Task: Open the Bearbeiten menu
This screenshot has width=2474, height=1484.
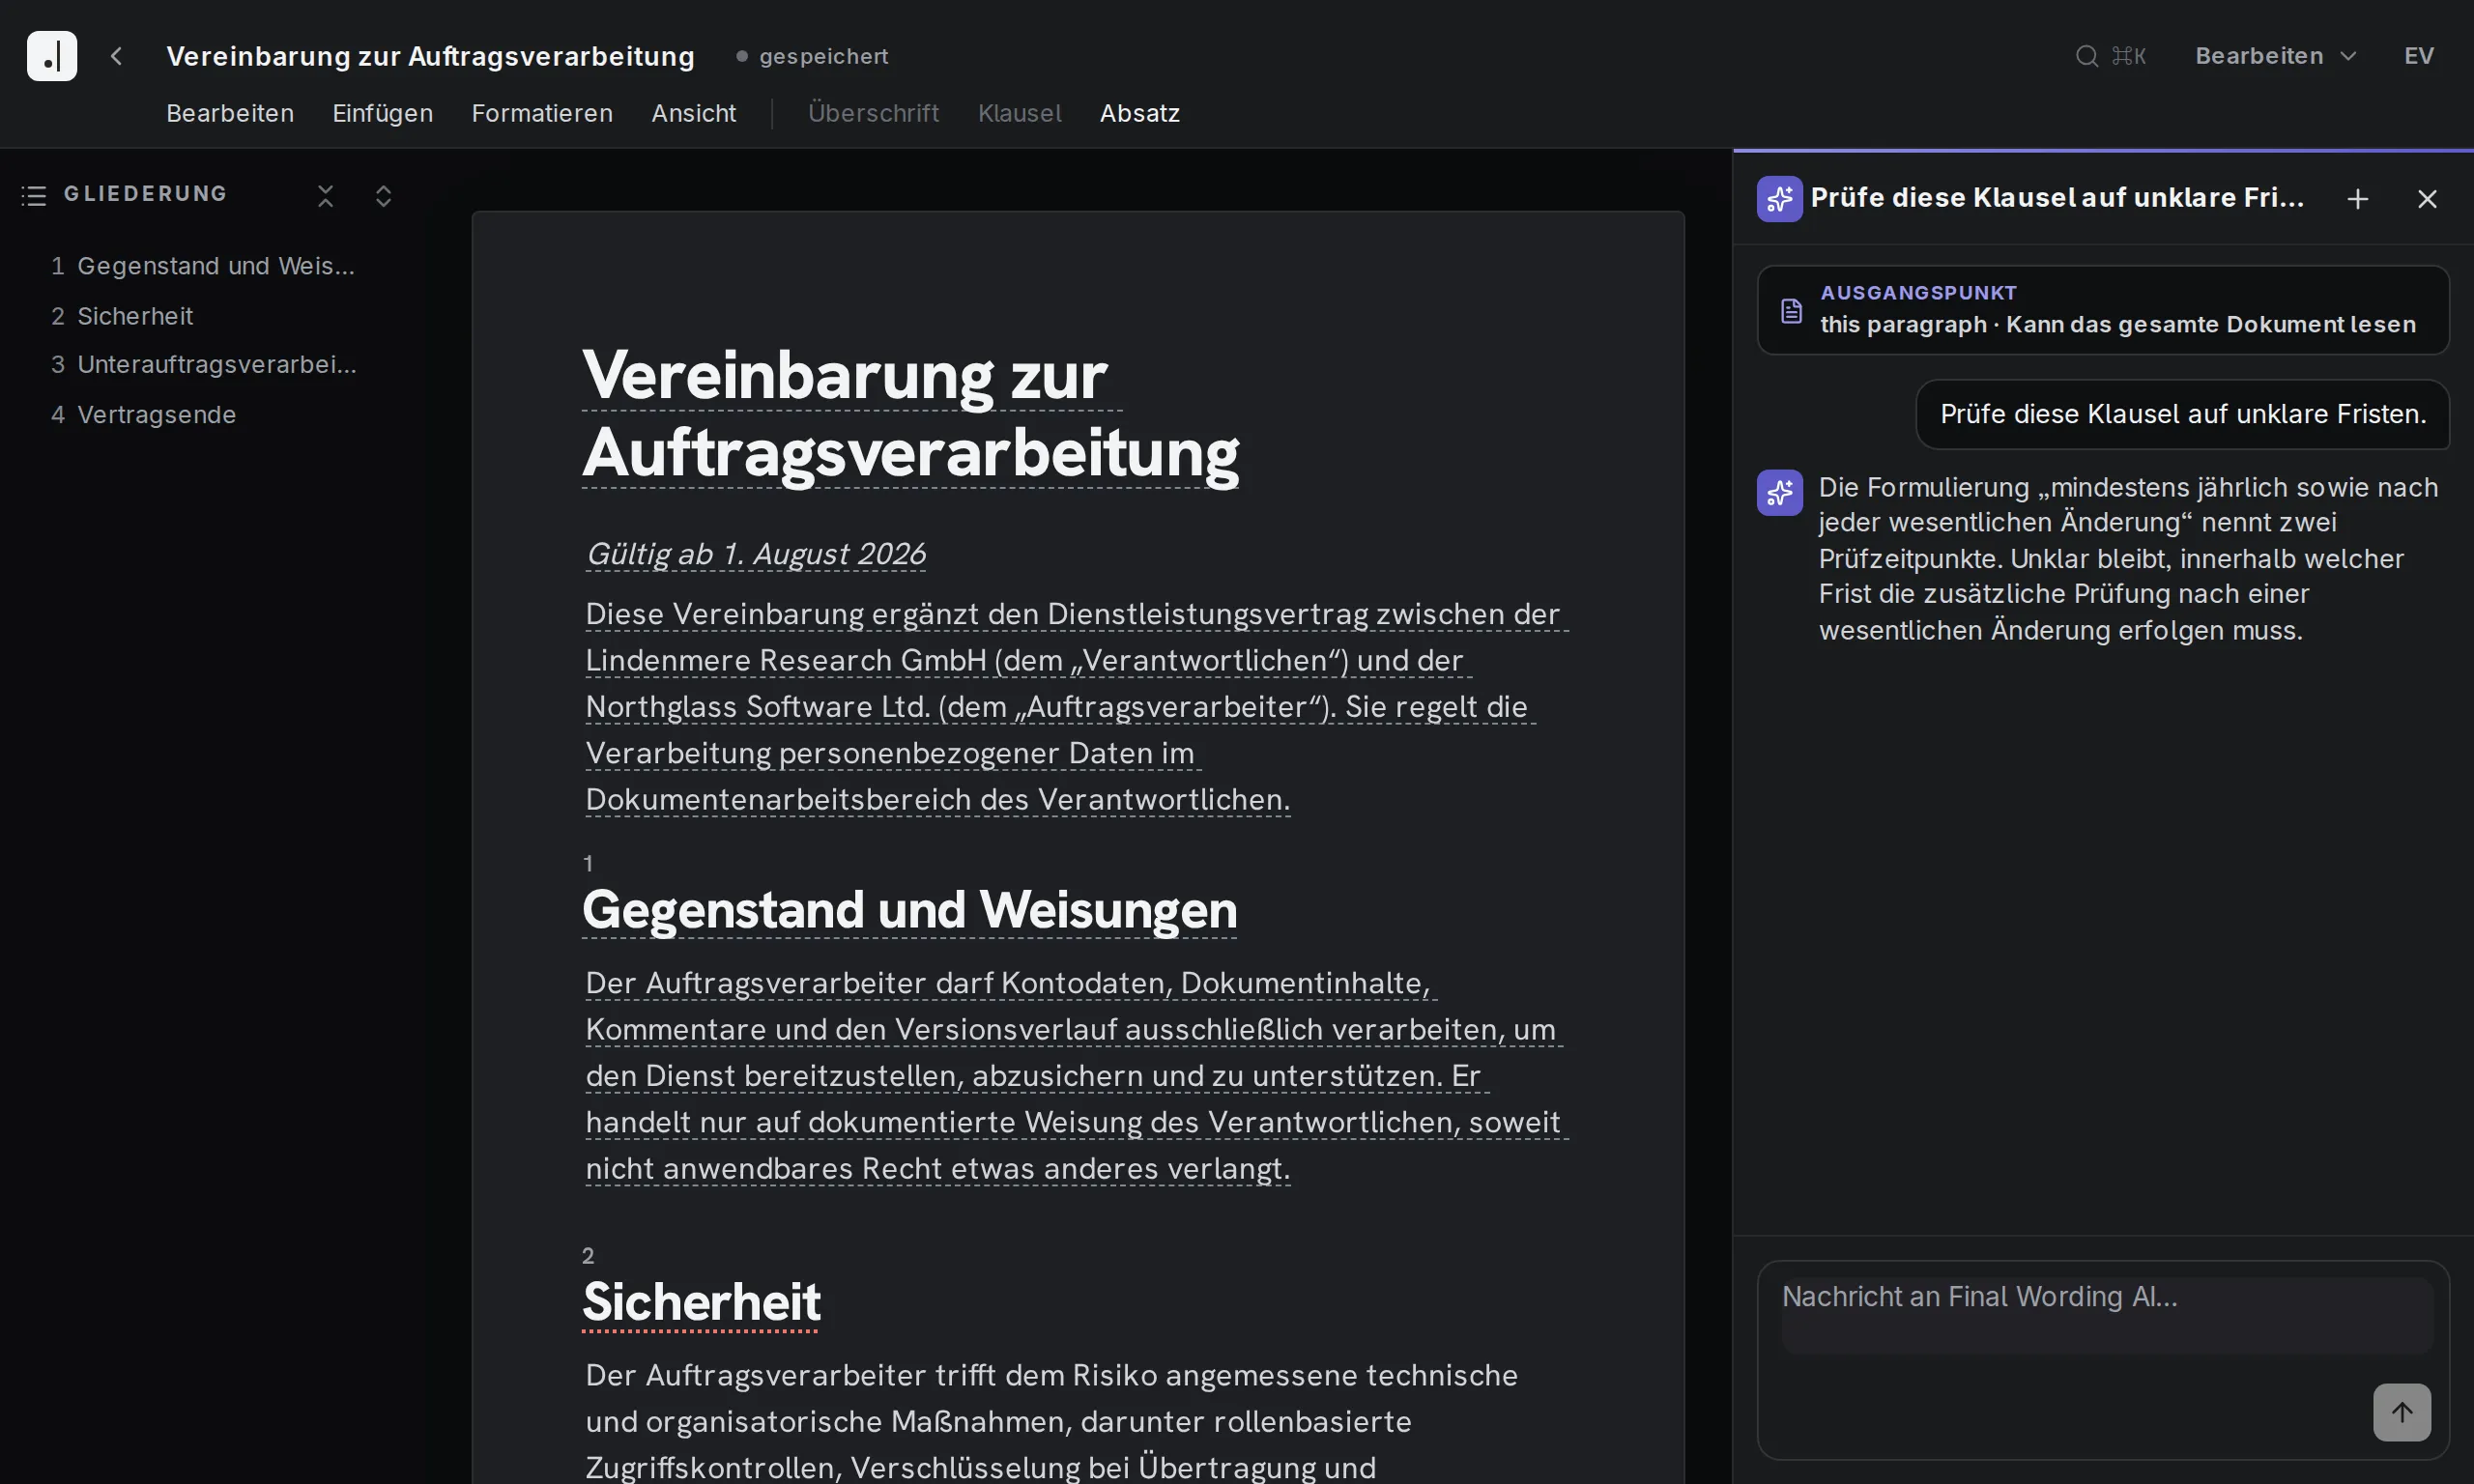Action: (x=230, y=113)
